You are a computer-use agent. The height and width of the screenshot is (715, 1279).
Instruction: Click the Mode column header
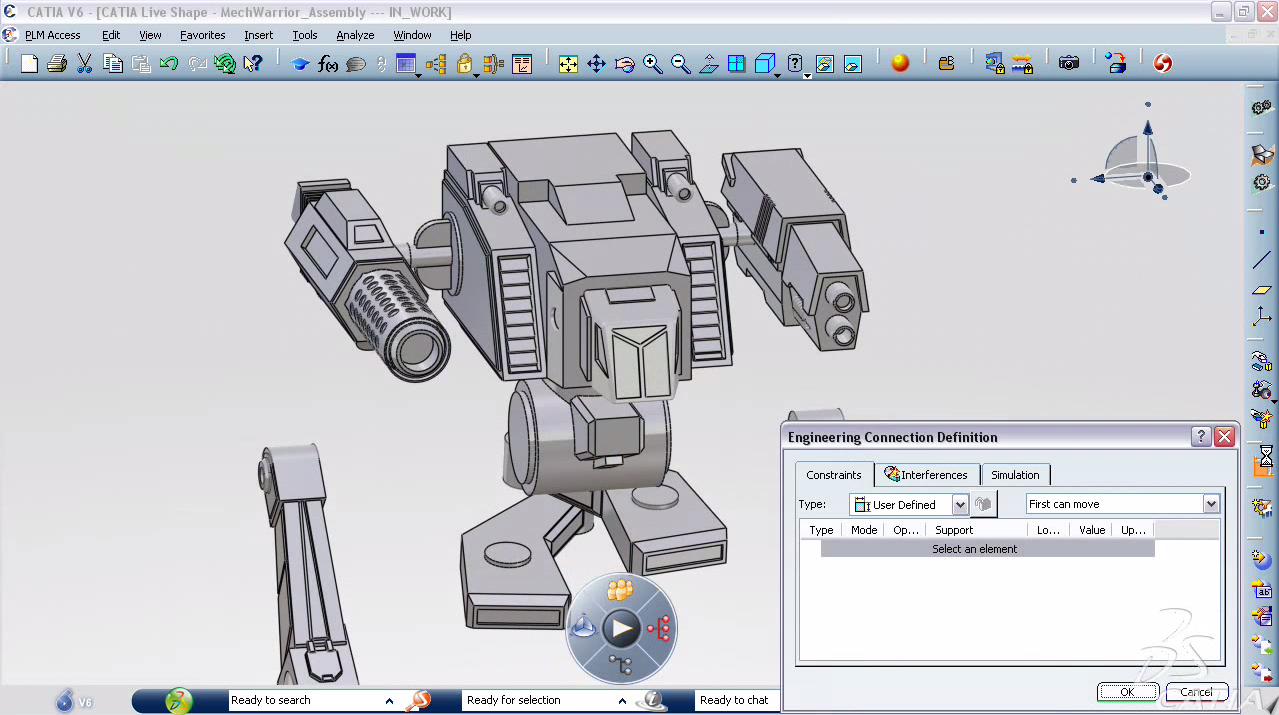point(864,530)
